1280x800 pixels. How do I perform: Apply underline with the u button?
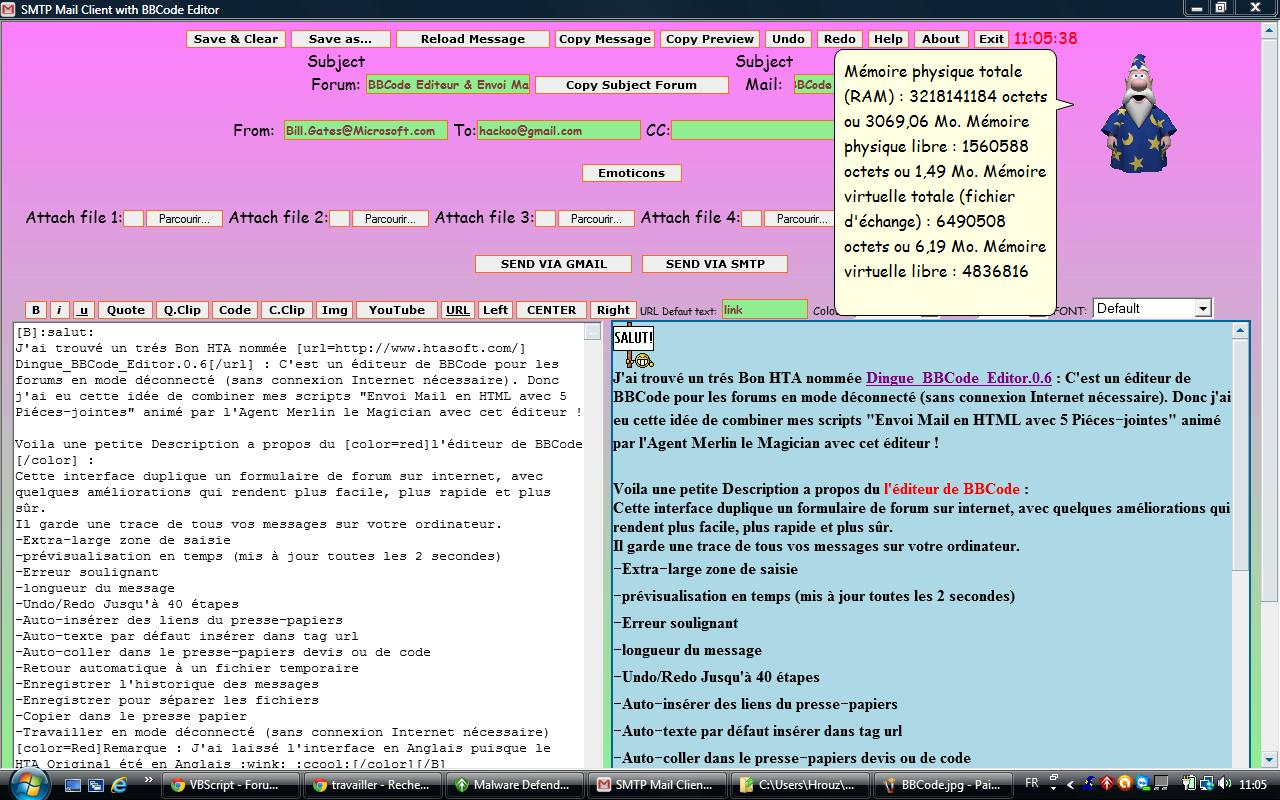83,310
